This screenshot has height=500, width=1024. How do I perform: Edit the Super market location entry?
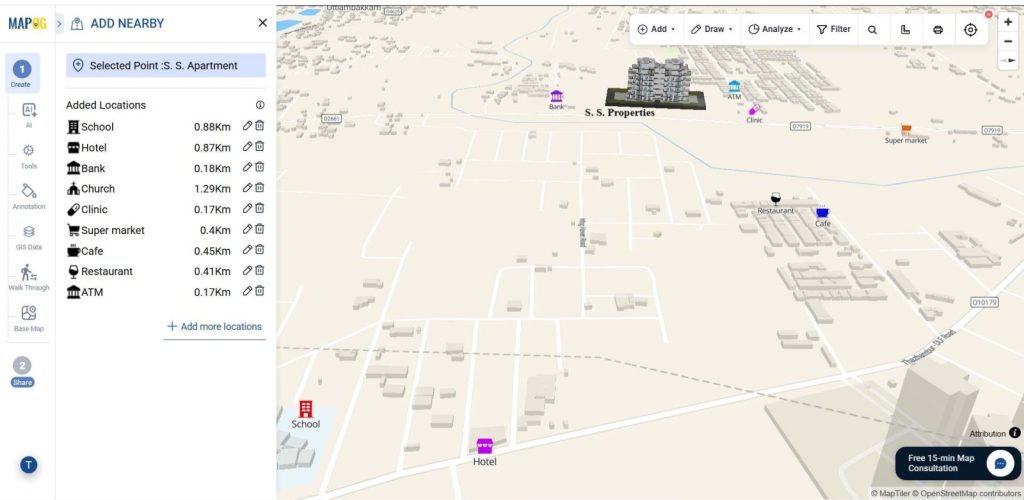247,229
